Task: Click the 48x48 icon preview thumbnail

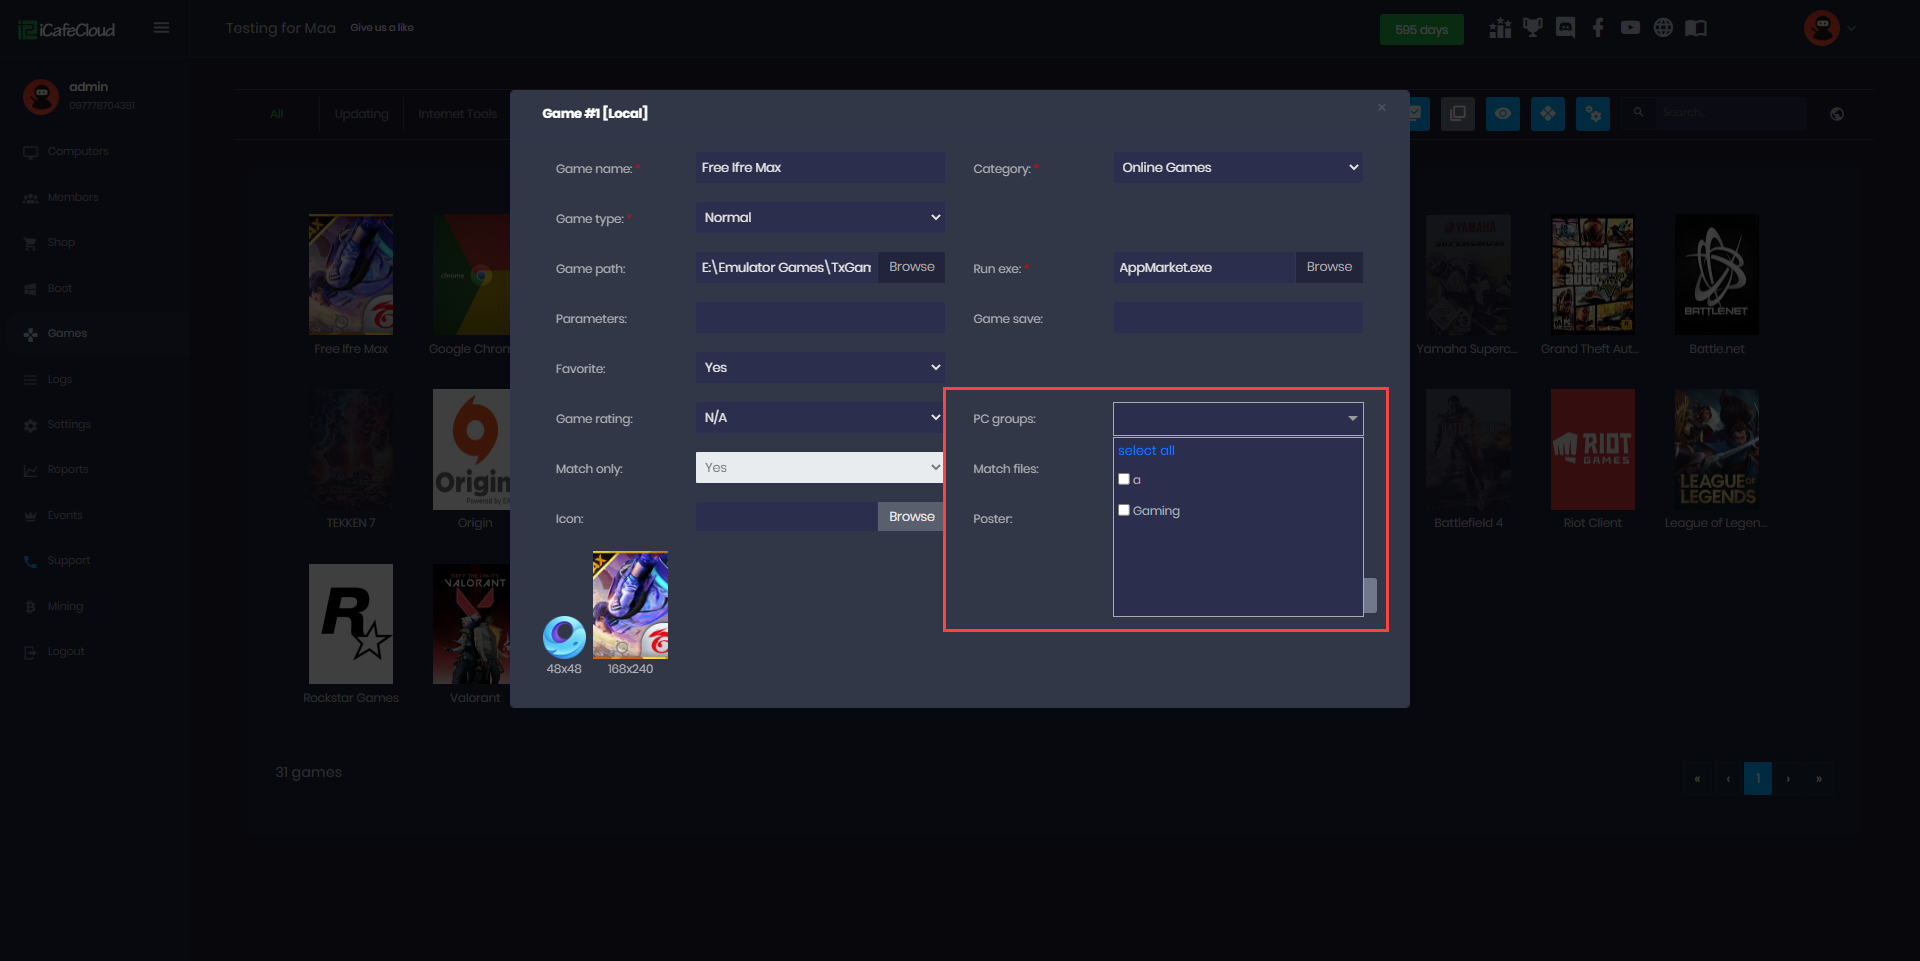Action: 564,637
